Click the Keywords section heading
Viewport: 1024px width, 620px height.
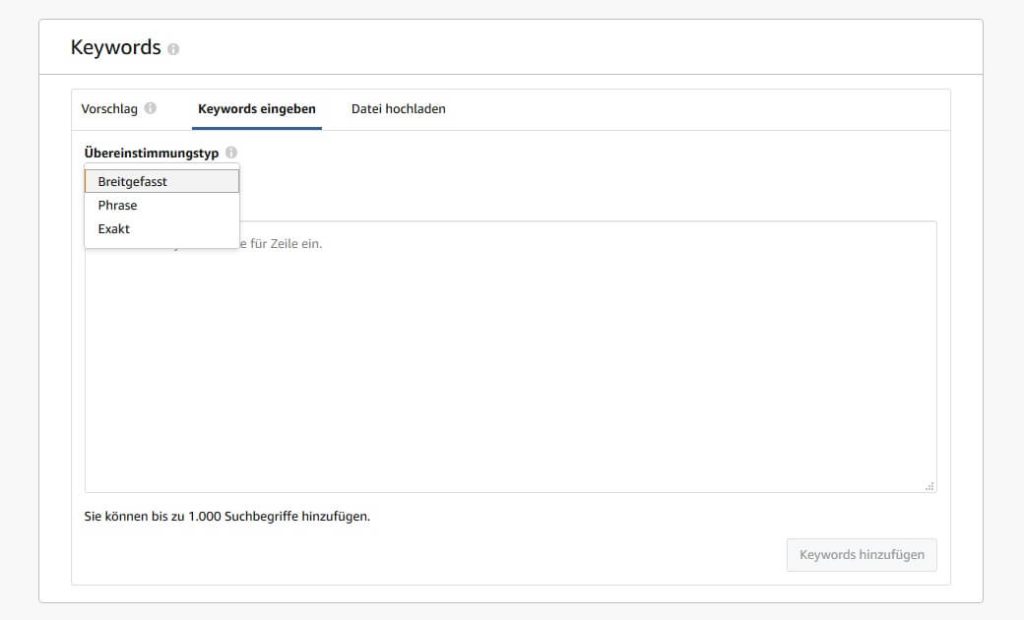pyautogui.click(x=116, y=47)
